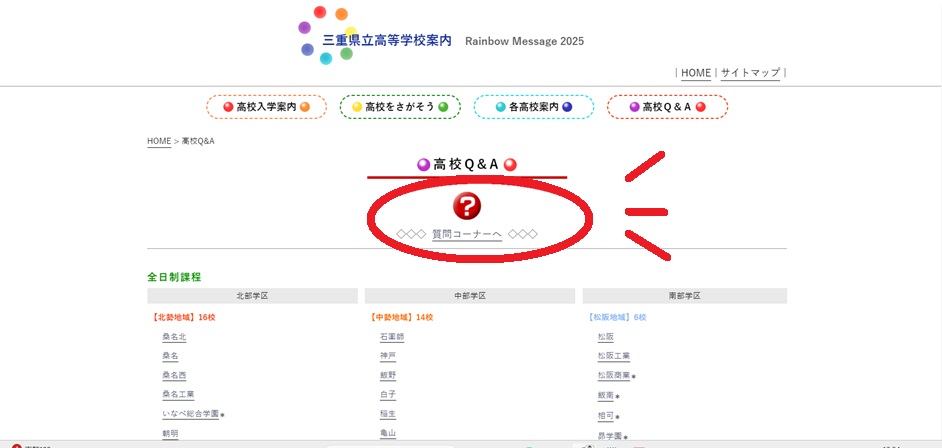Image resolution: width=942 pixels, height=448 pixels.
Task: Click the red question mark icon
Action: [467, 206]
